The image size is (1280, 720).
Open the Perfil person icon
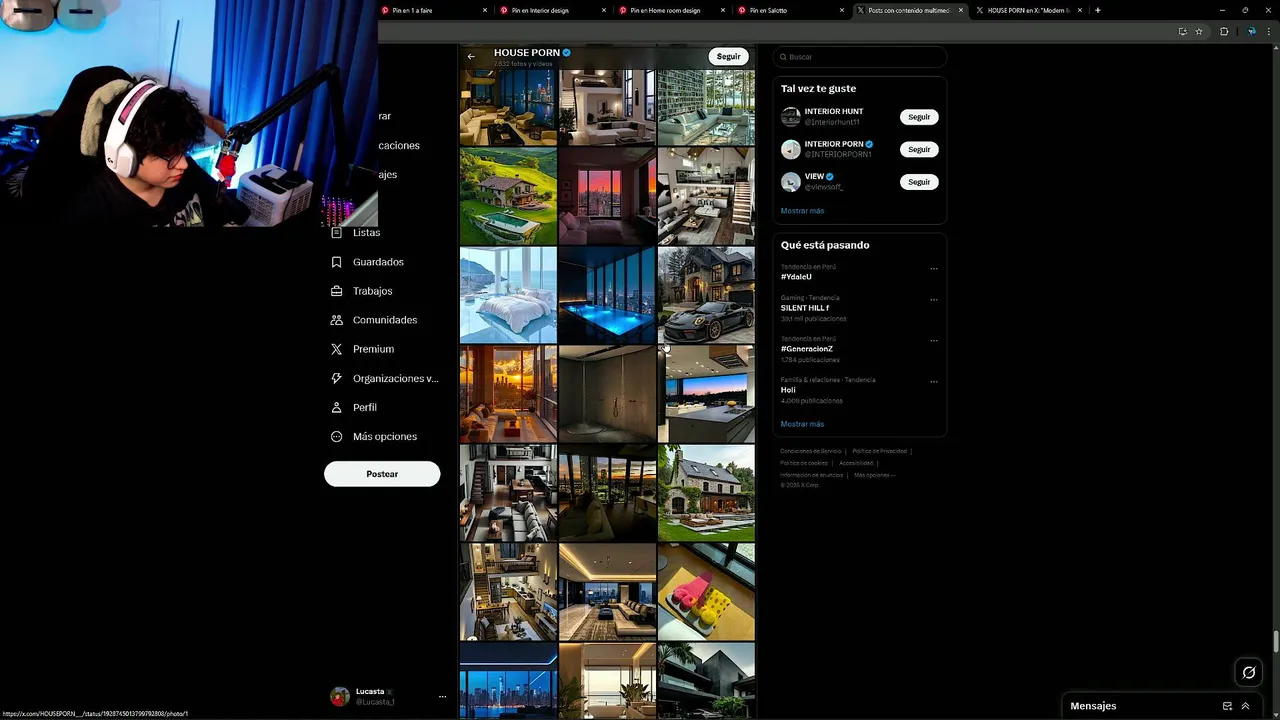337,407
